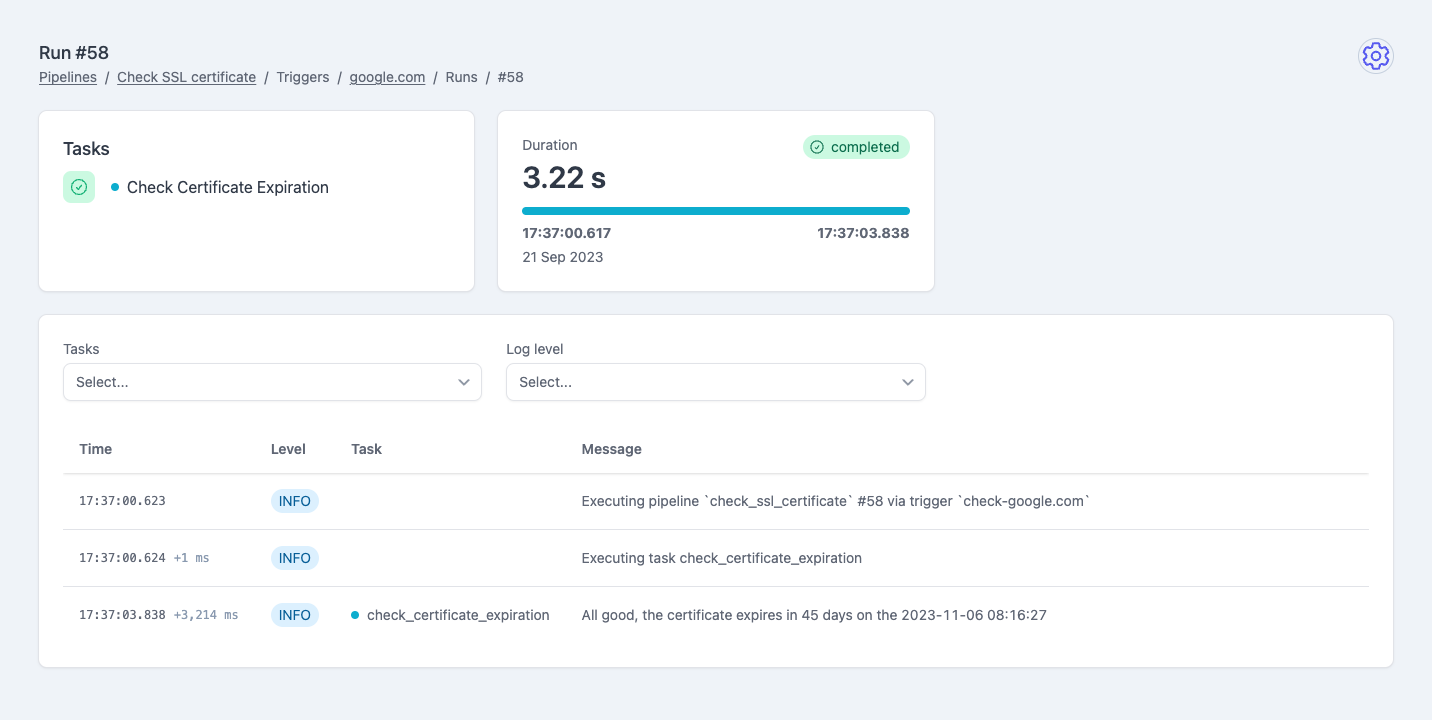Image resolution: width=1432 pixels, height=720 pixels.
Task: Click the Runs breadcrumb text
Action: point(461,77)
